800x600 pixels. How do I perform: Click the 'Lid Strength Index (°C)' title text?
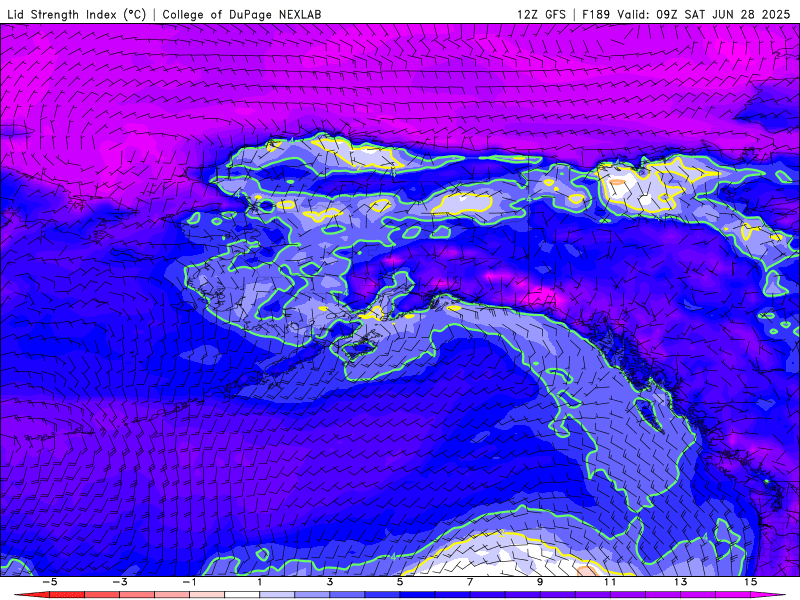pyautogui.click(x=77, y=15)
